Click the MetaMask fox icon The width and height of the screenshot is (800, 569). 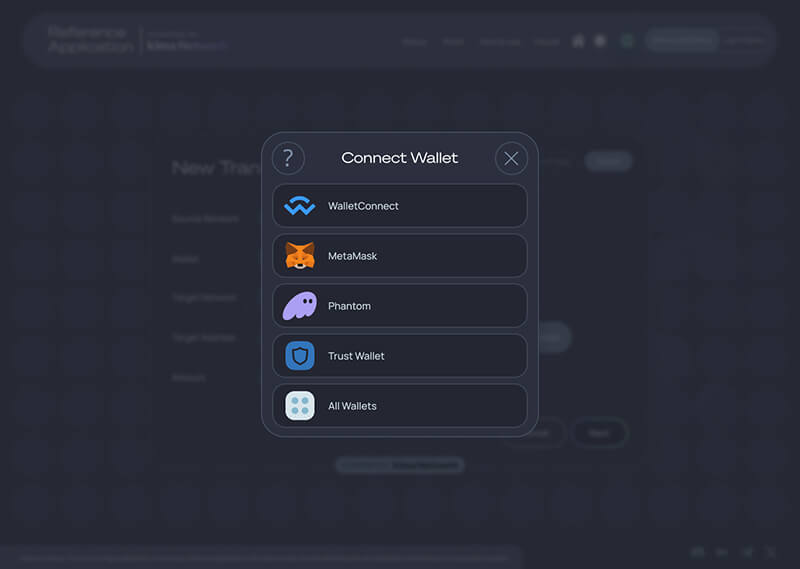pyautogui.click(x=300, y=256)
